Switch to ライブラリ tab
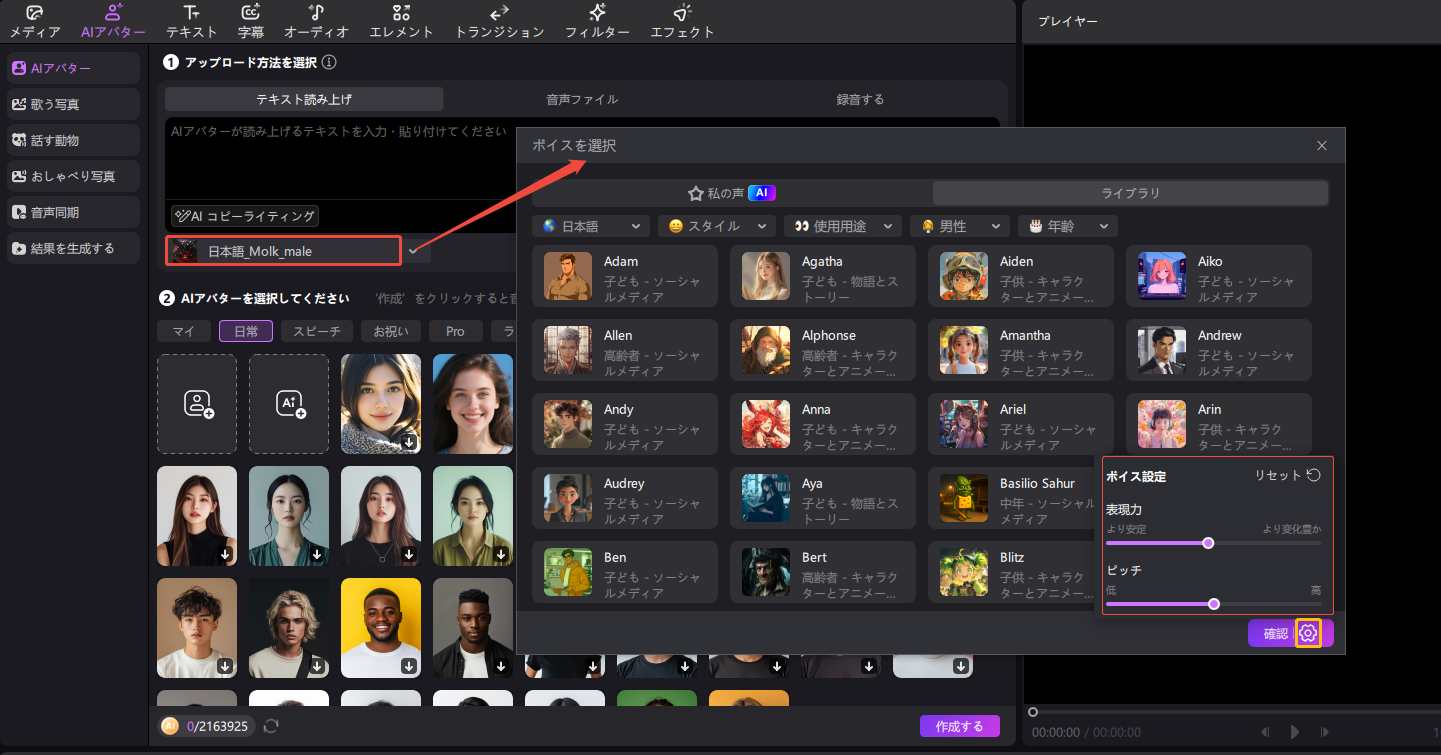This screenshot has height=755, width=1441. coord(1130,193)
